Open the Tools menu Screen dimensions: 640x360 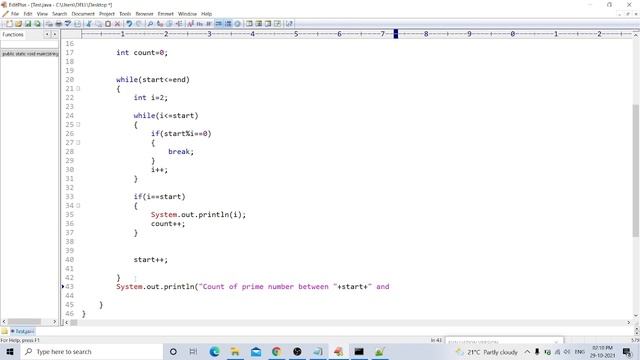click(125, 14)
